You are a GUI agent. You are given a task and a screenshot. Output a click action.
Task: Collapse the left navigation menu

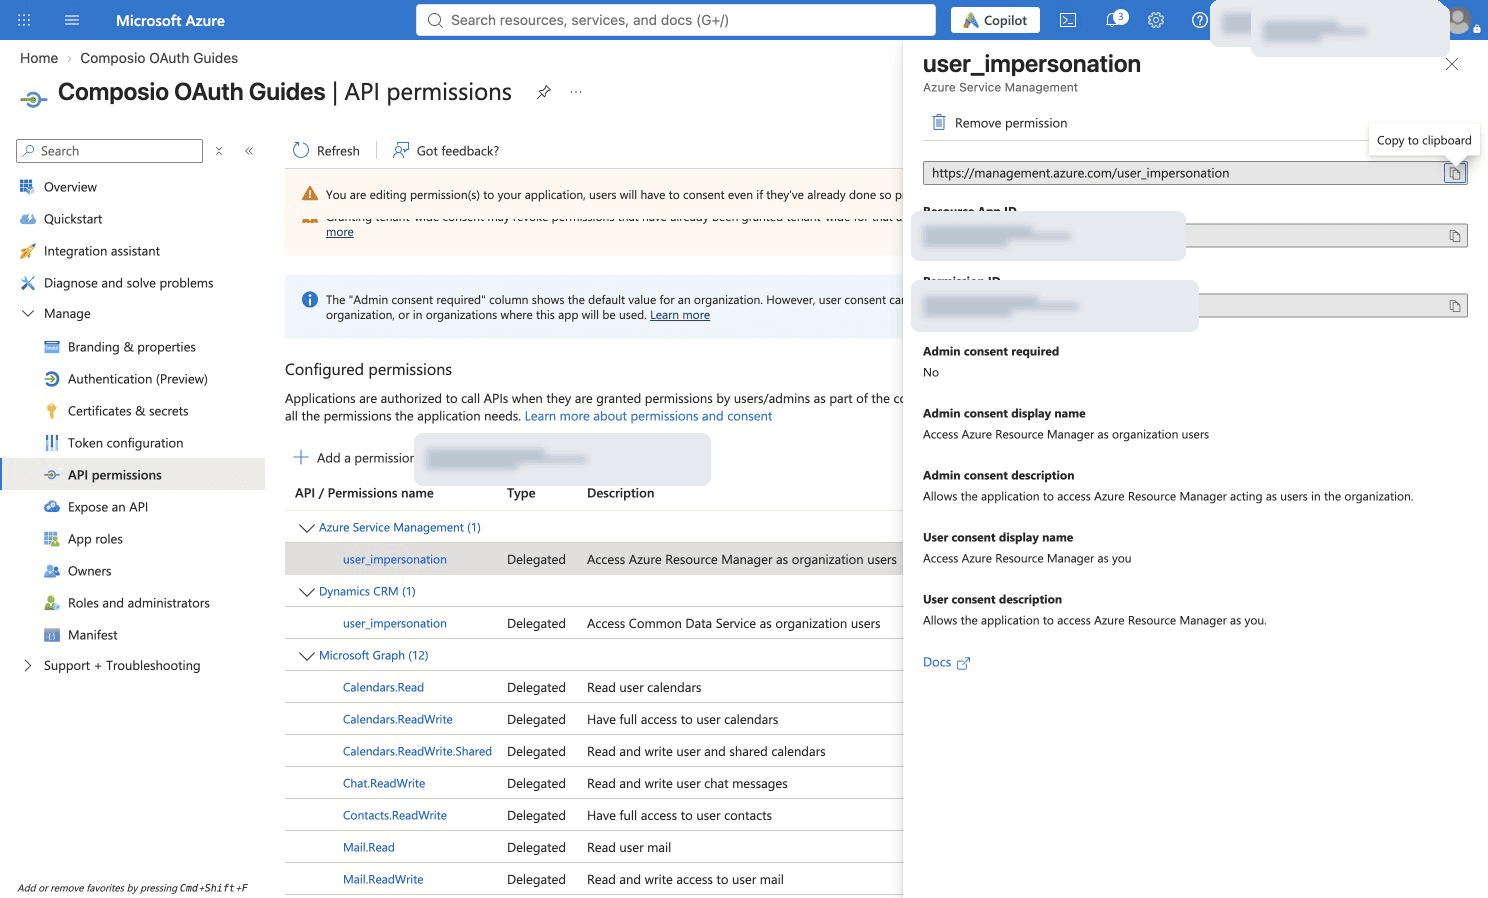tap(249, 151)
